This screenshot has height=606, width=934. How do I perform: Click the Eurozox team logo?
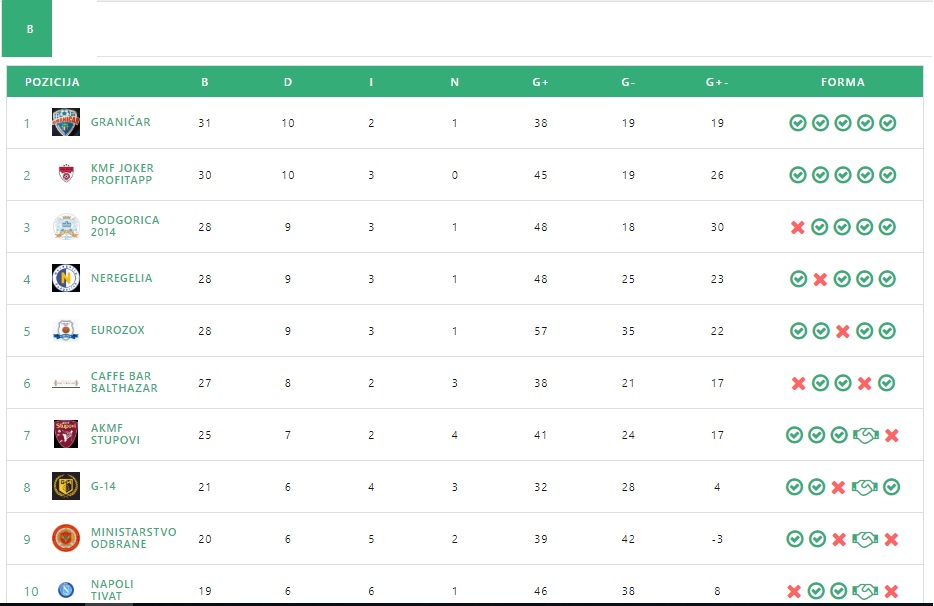[x=66, y=330]
